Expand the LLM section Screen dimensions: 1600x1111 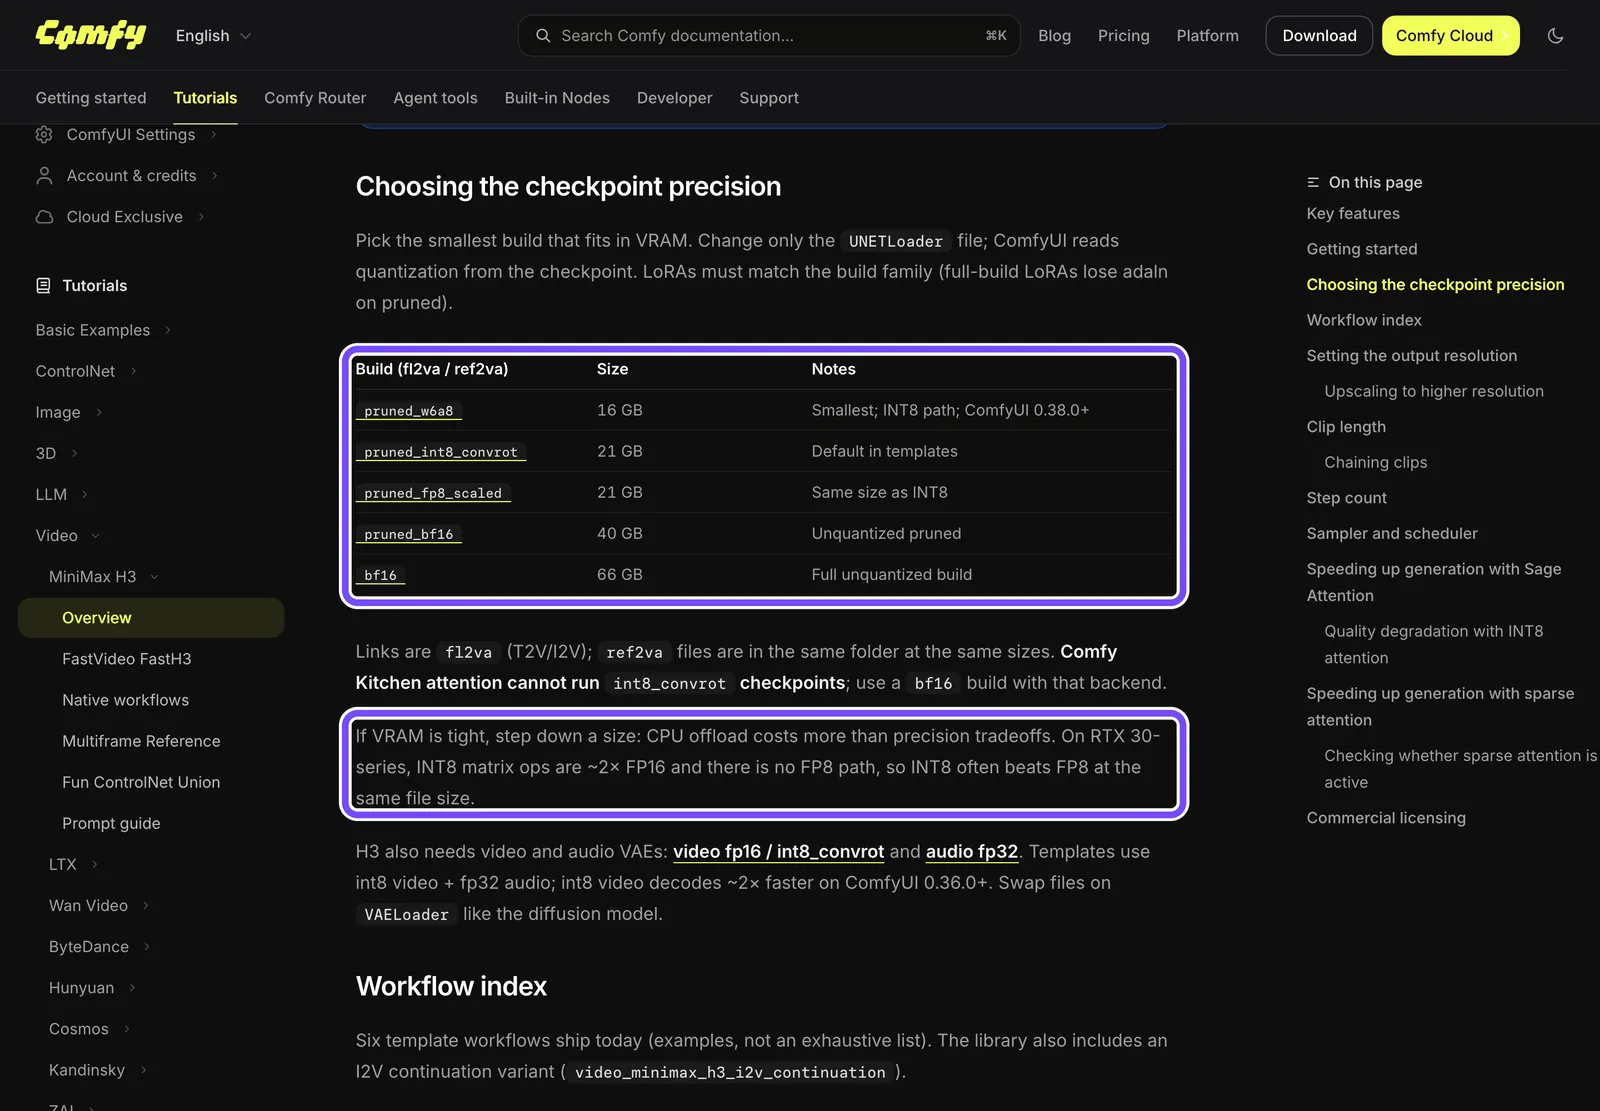click(x=62, y=494)
